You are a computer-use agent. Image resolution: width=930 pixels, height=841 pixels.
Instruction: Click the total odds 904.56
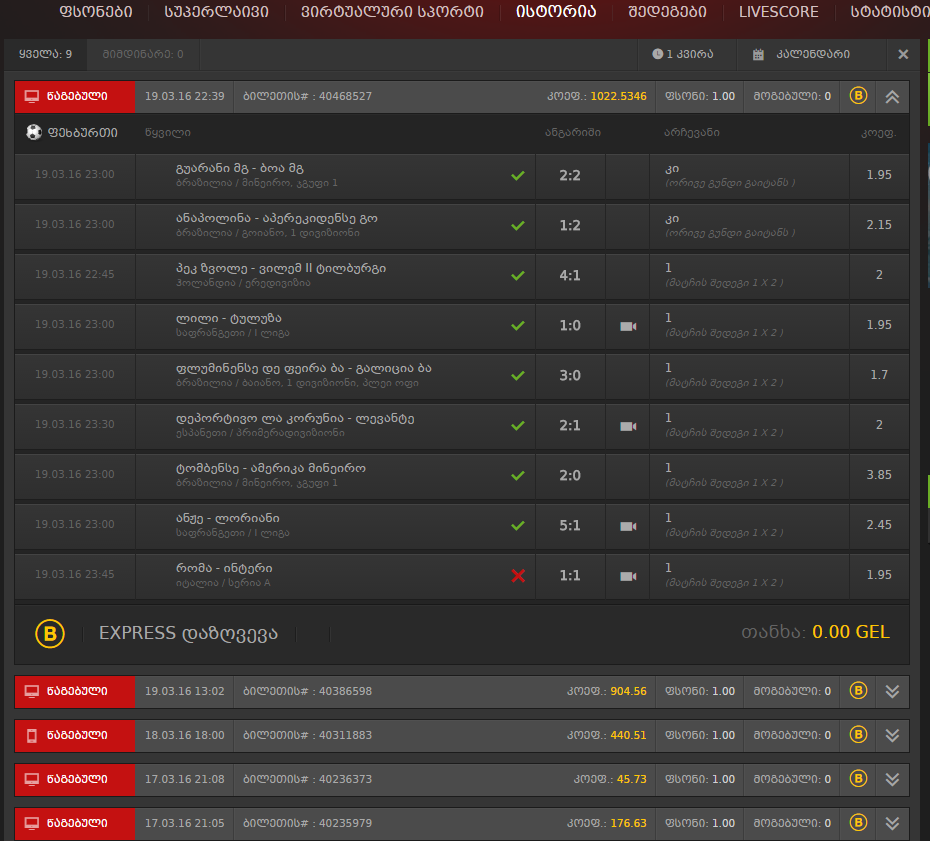[x=628, y=692]
